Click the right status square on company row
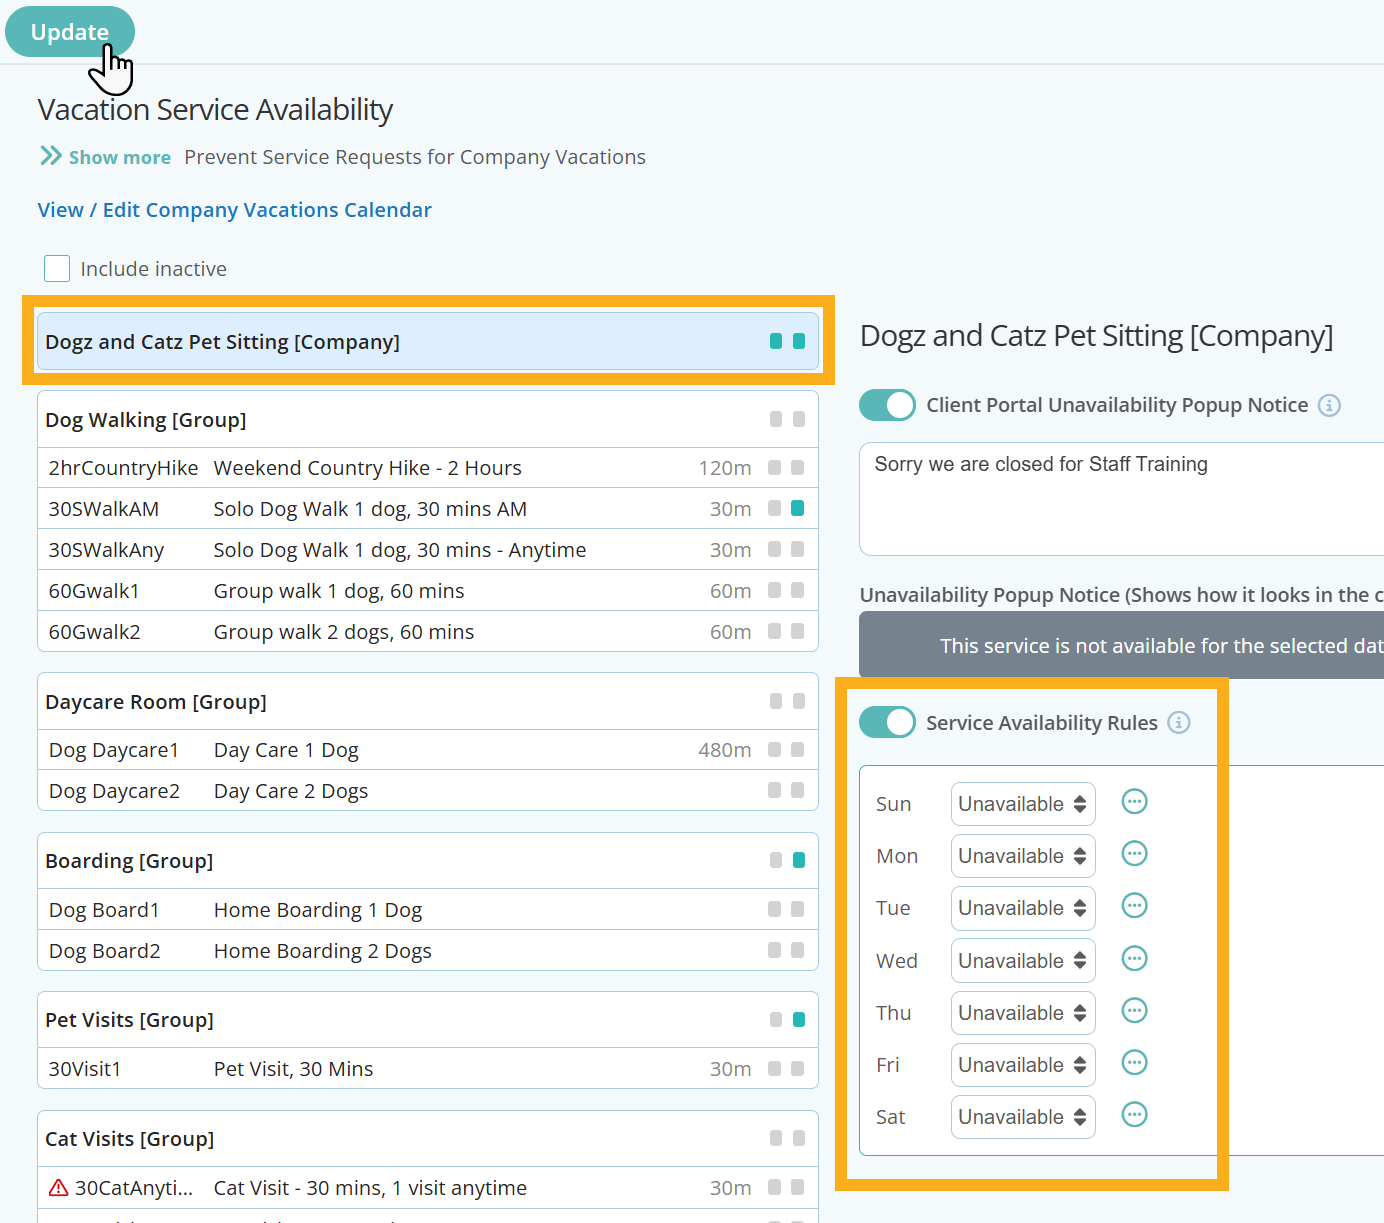This screenshot has height=1223, width=1384. [x=798, y=341]
